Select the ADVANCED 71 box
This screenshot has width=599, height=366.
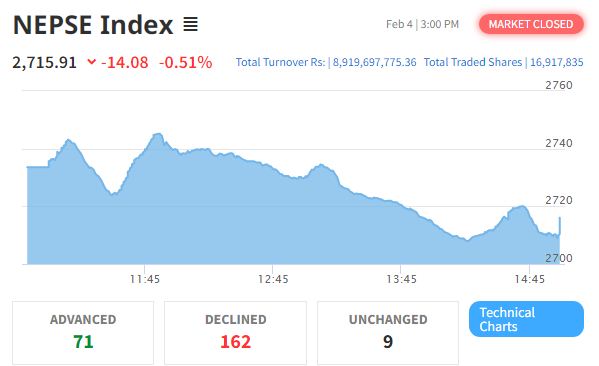(x=83, y=333)
